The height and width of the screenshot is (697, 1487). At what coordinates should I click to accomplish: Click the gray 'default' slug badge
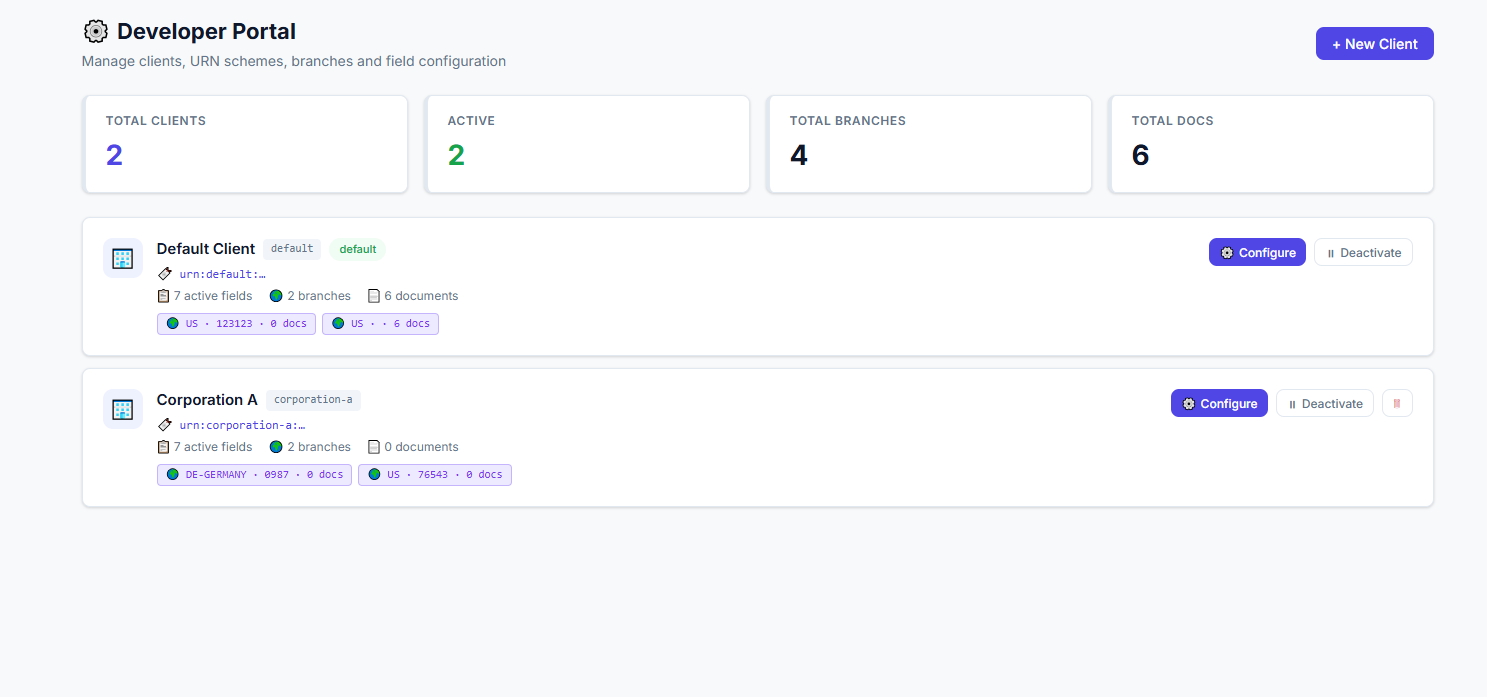(x=292, y=249)
